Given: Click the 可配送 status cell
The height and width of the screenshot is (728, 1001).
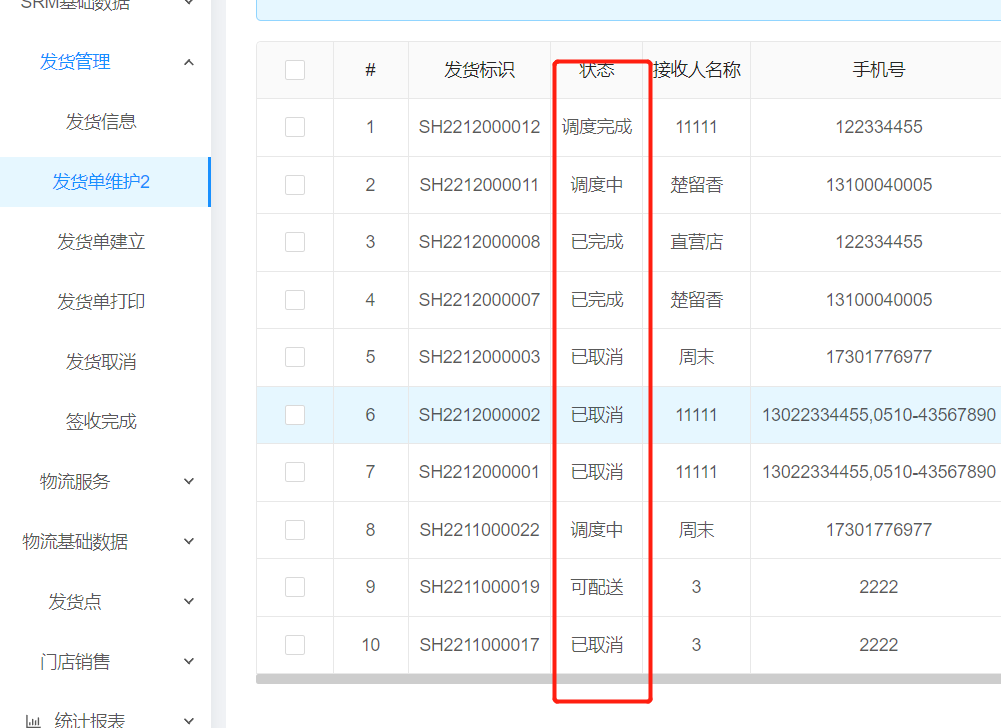Looking at the screenshot, I should point(597,587).
